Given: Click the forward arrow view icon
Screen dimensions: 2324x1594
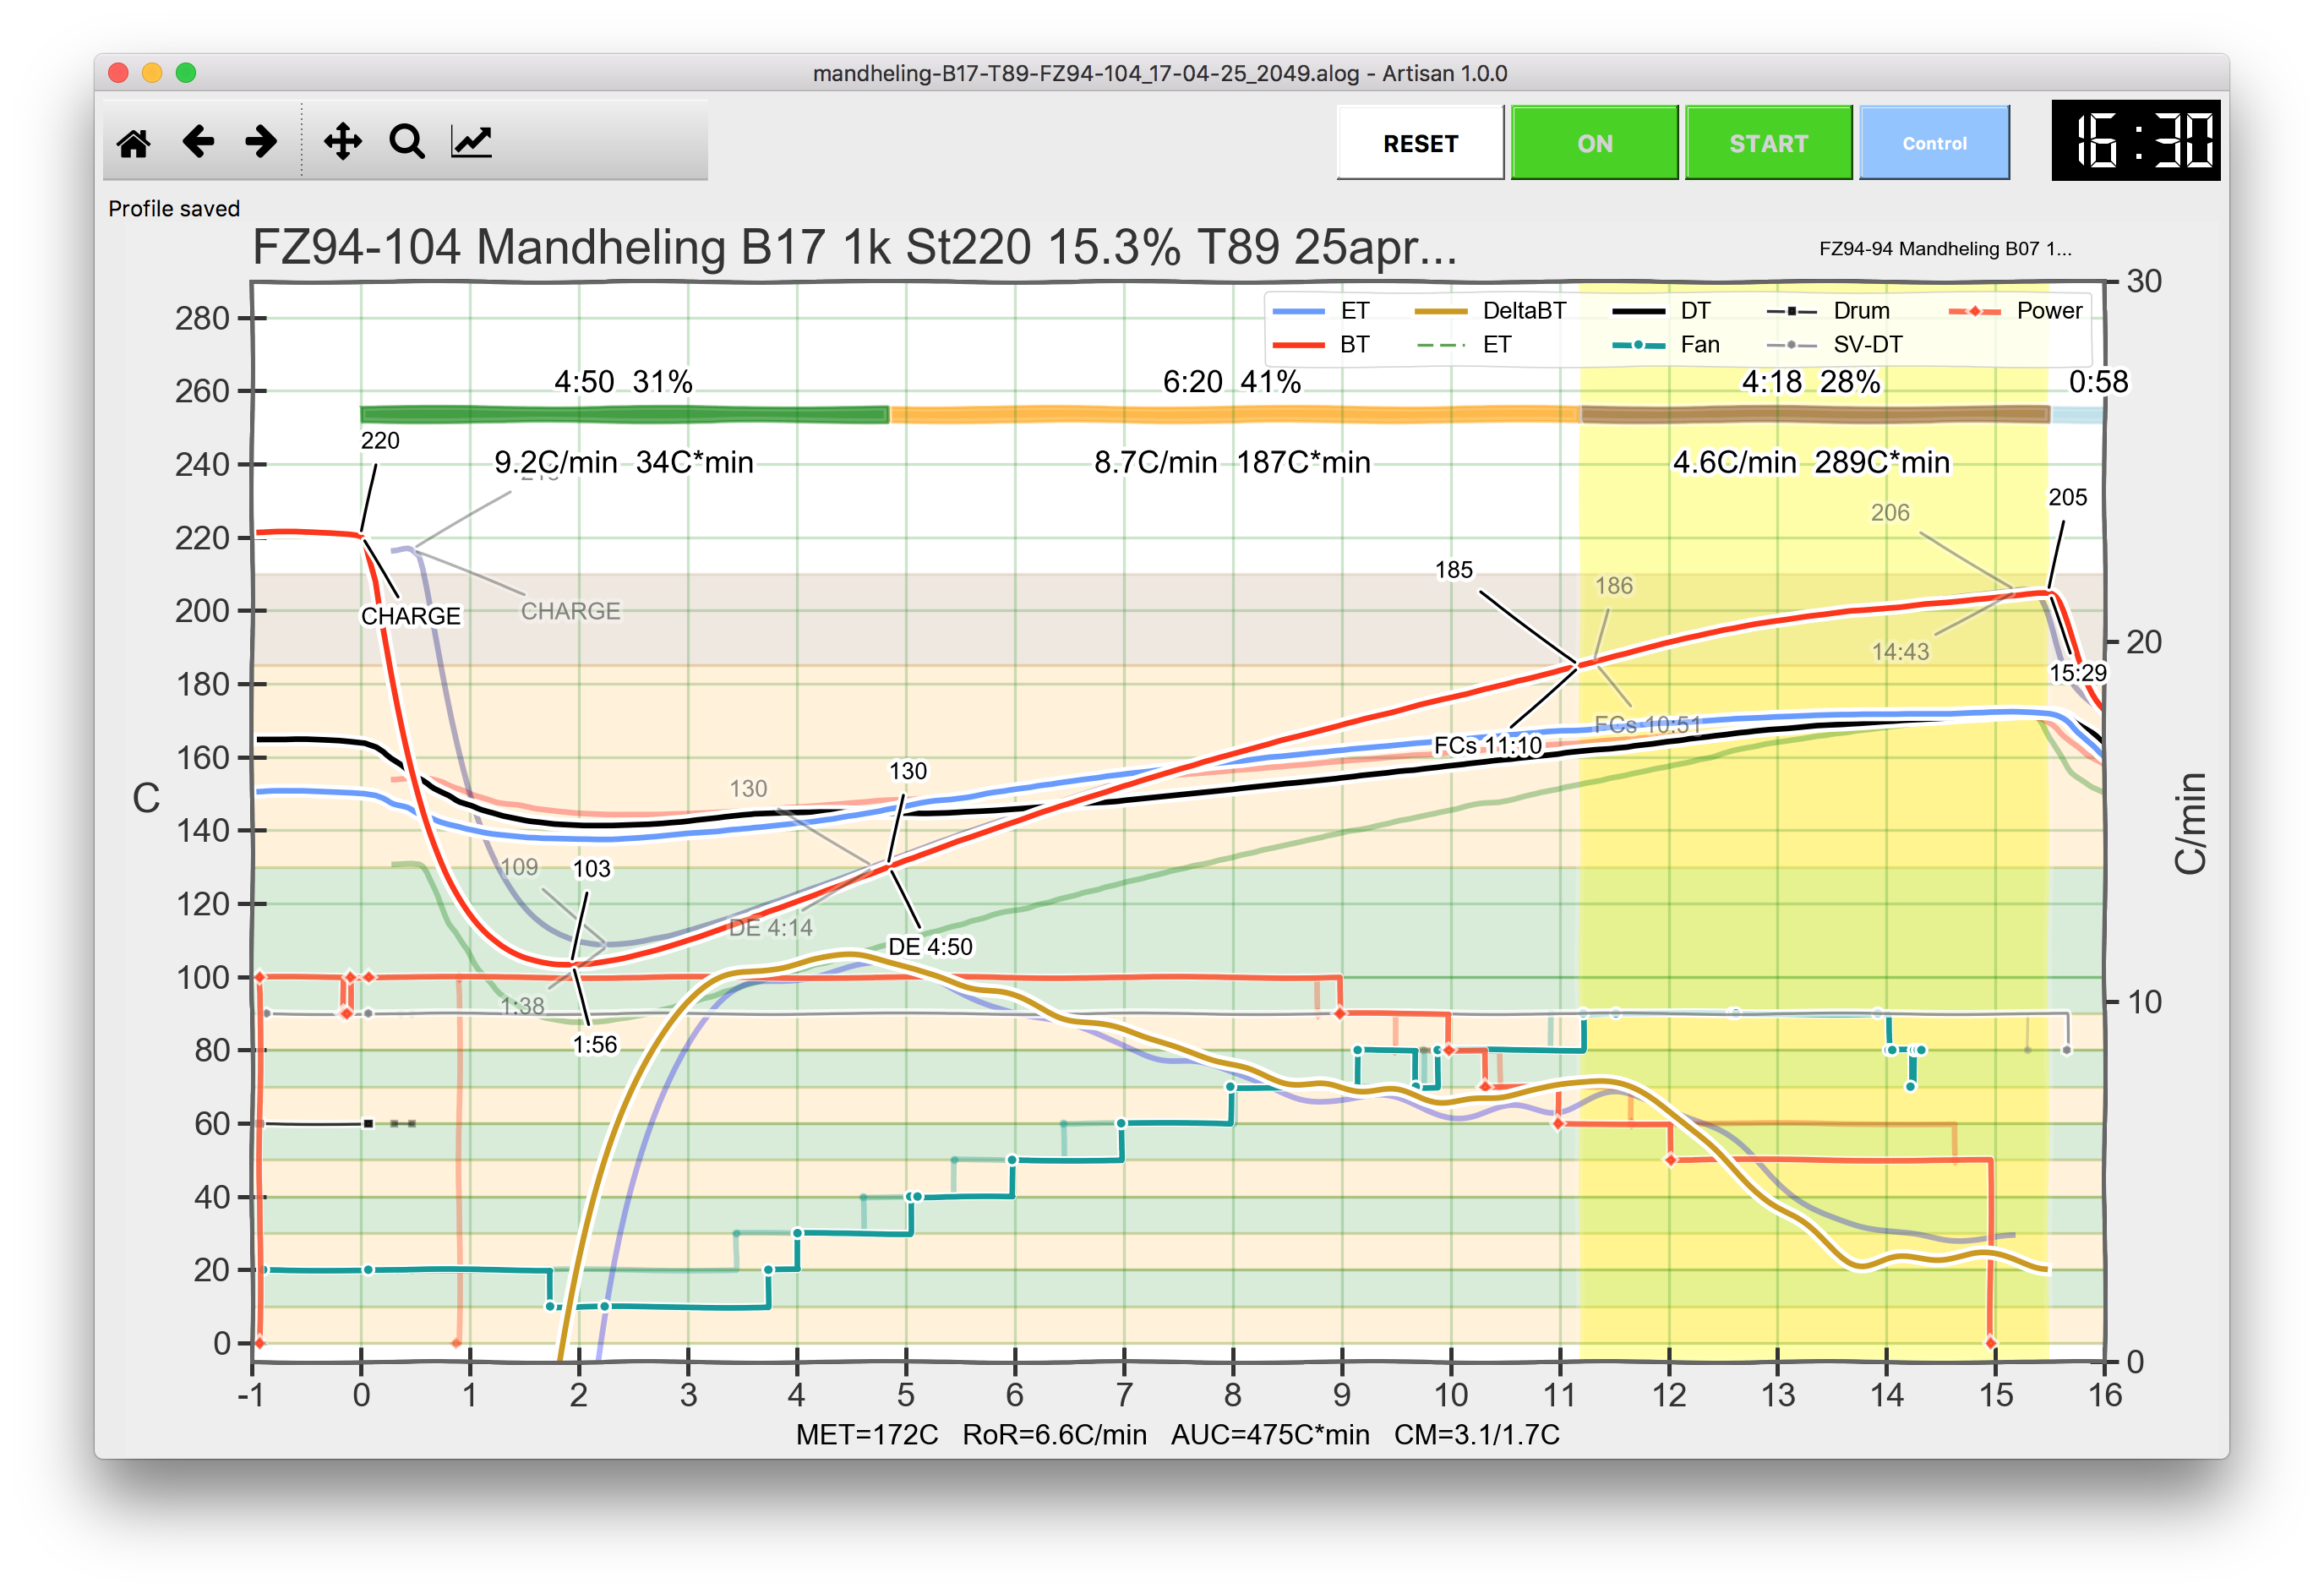Looking at the screenshot, I should click(261, 142).
